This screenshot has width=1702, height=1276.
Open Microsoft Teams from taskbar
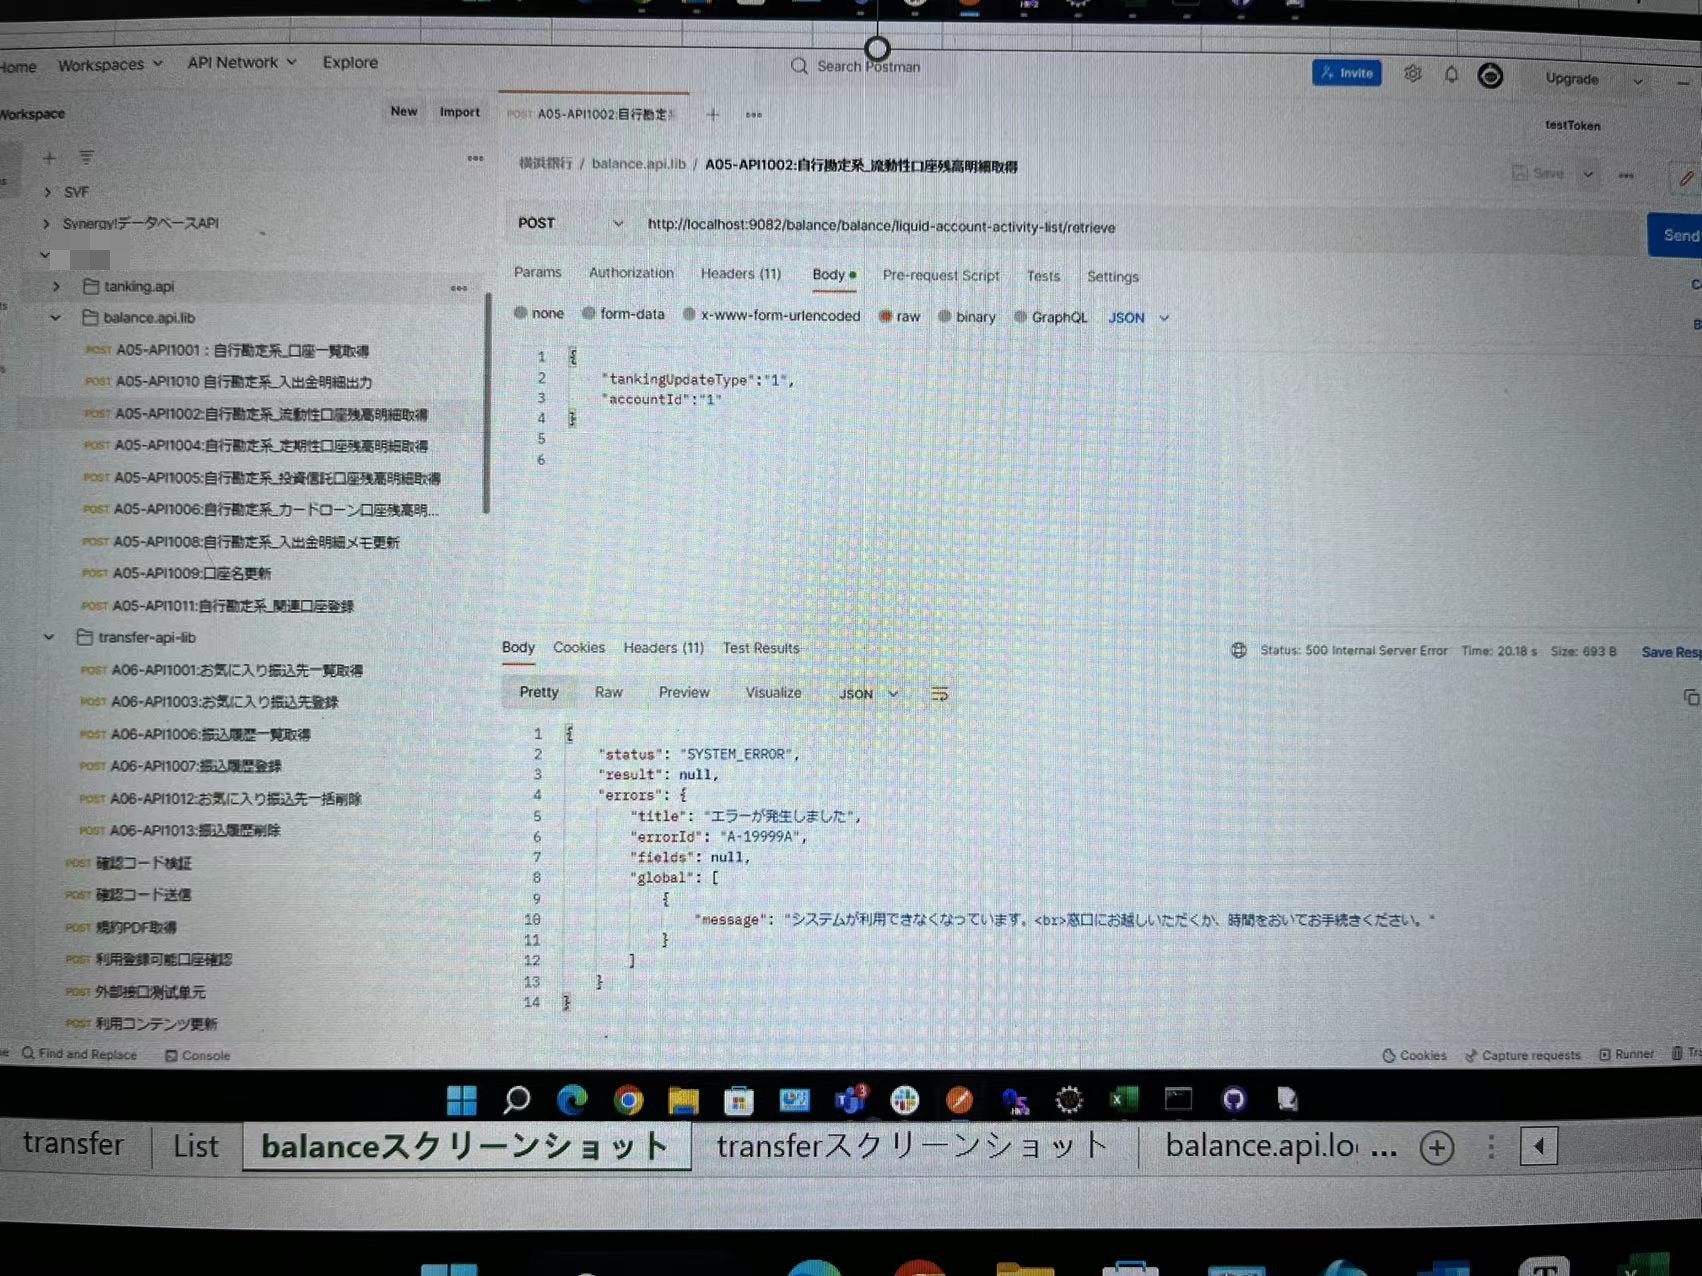851,1100
